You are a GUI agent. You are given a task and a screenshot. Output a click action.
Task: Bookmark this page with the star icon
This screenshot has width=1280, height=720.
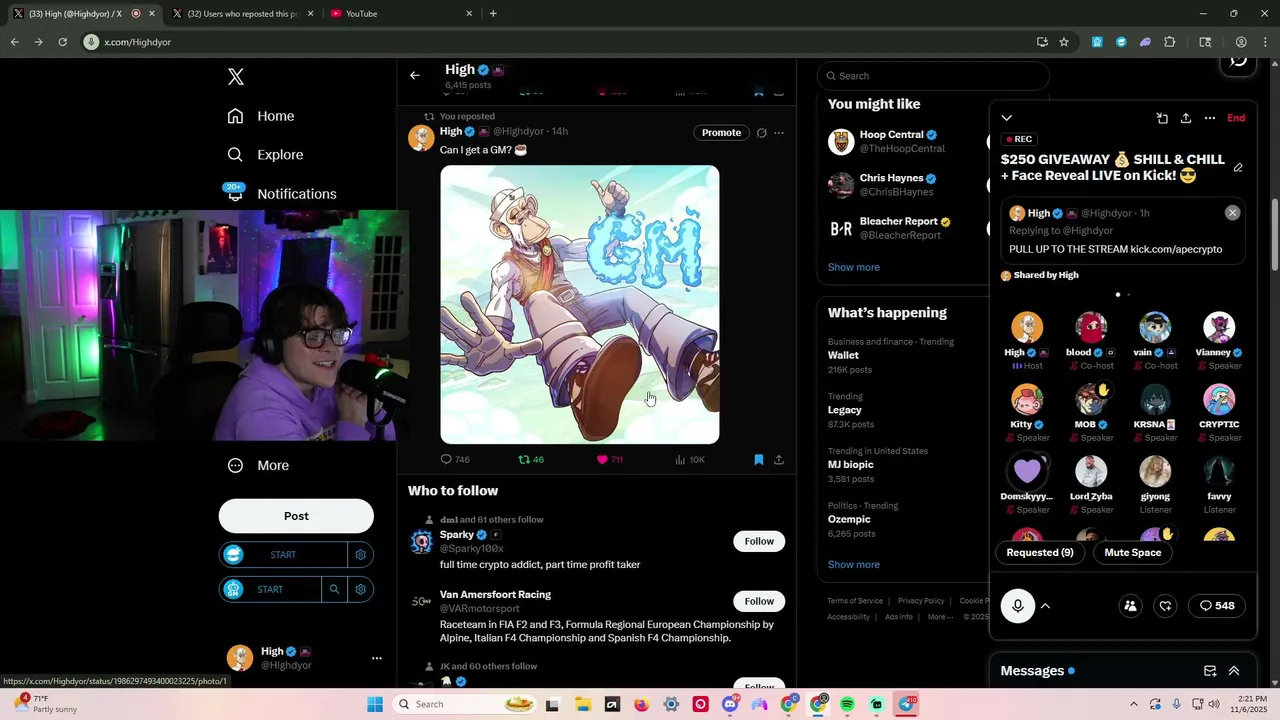coord(1064,42)
